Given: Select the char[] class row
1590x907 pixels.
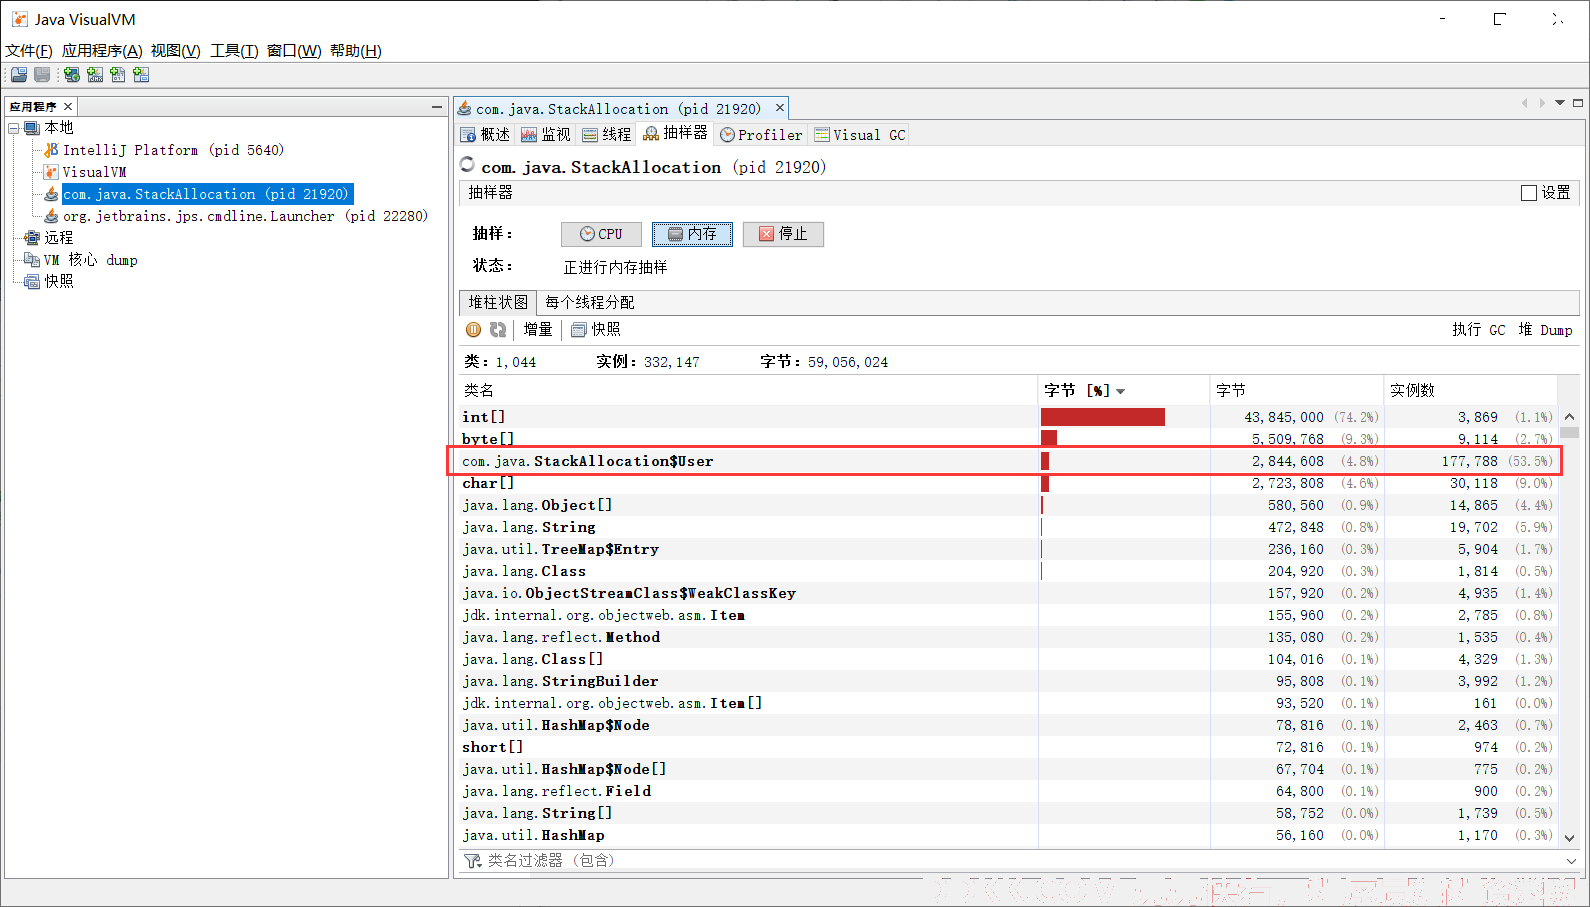Looking at the screenshot, I should tap(1008, 483).
